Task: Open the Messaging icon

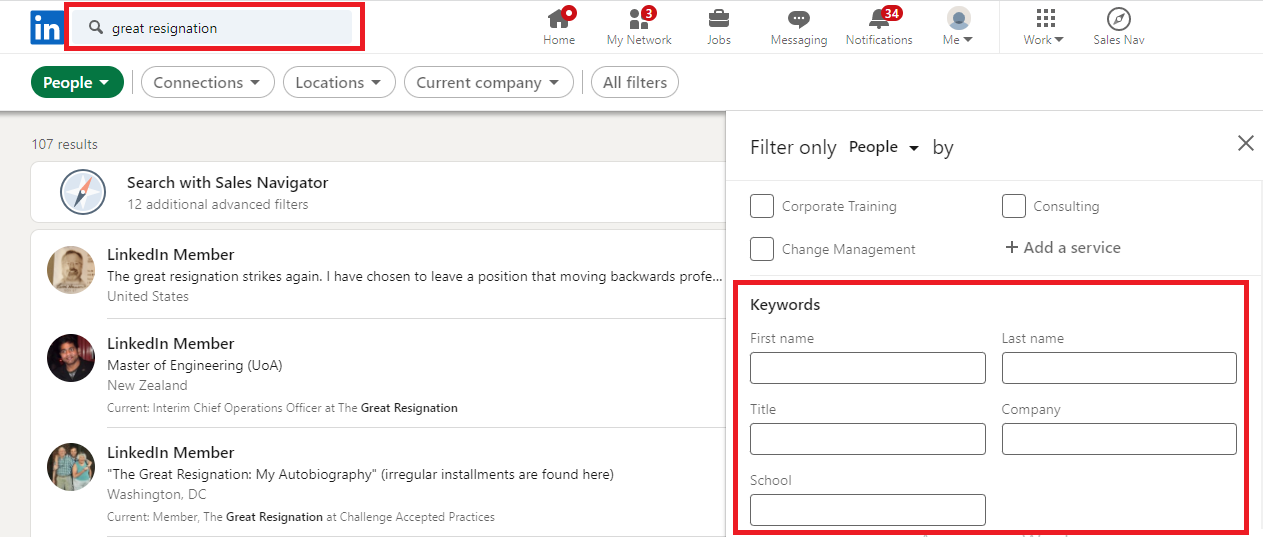Action: [798, 18]
